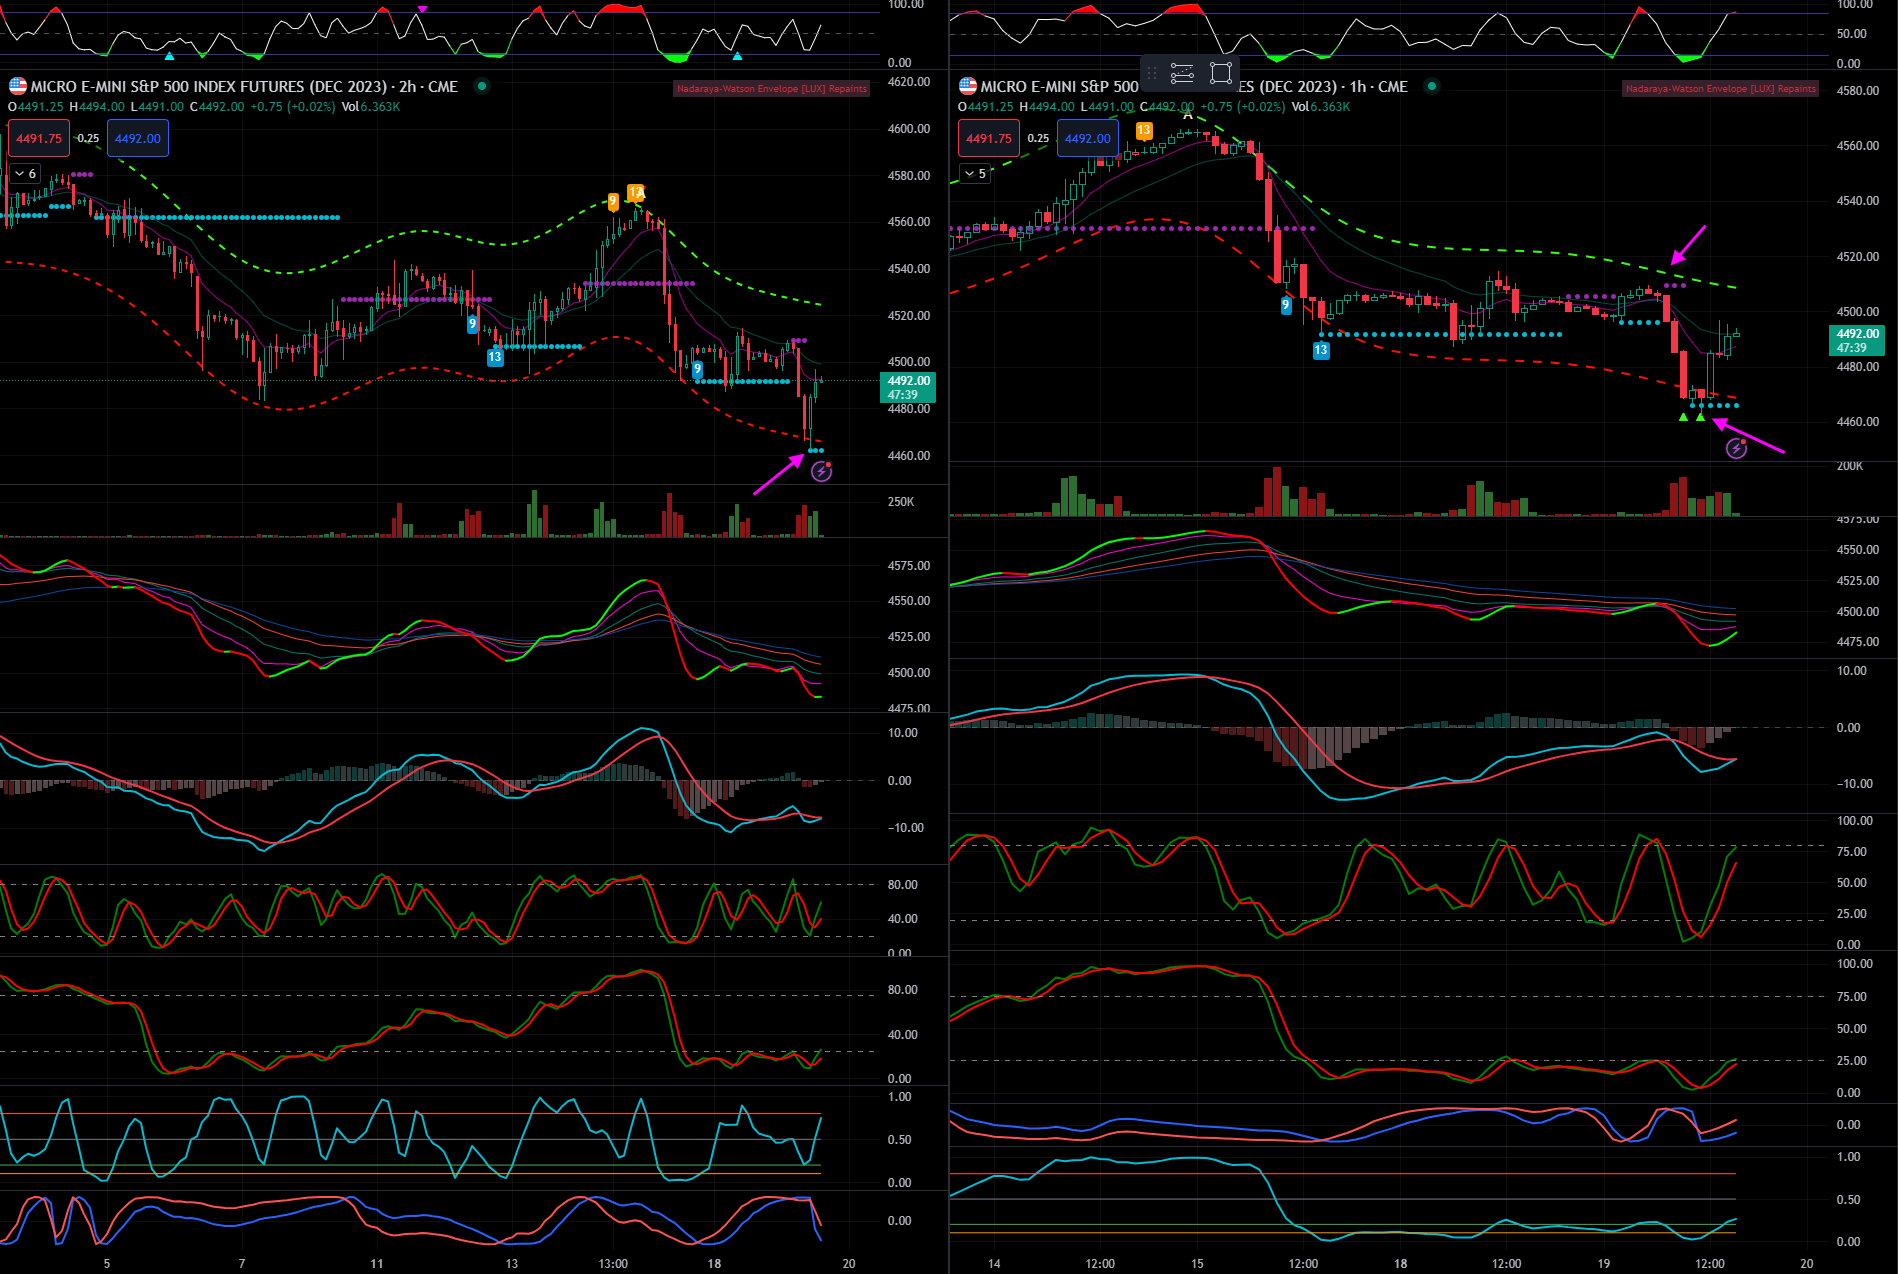Click 250K on 2h volume axis
This screenshot has height=1274, width=1898.
coord(901,502)
